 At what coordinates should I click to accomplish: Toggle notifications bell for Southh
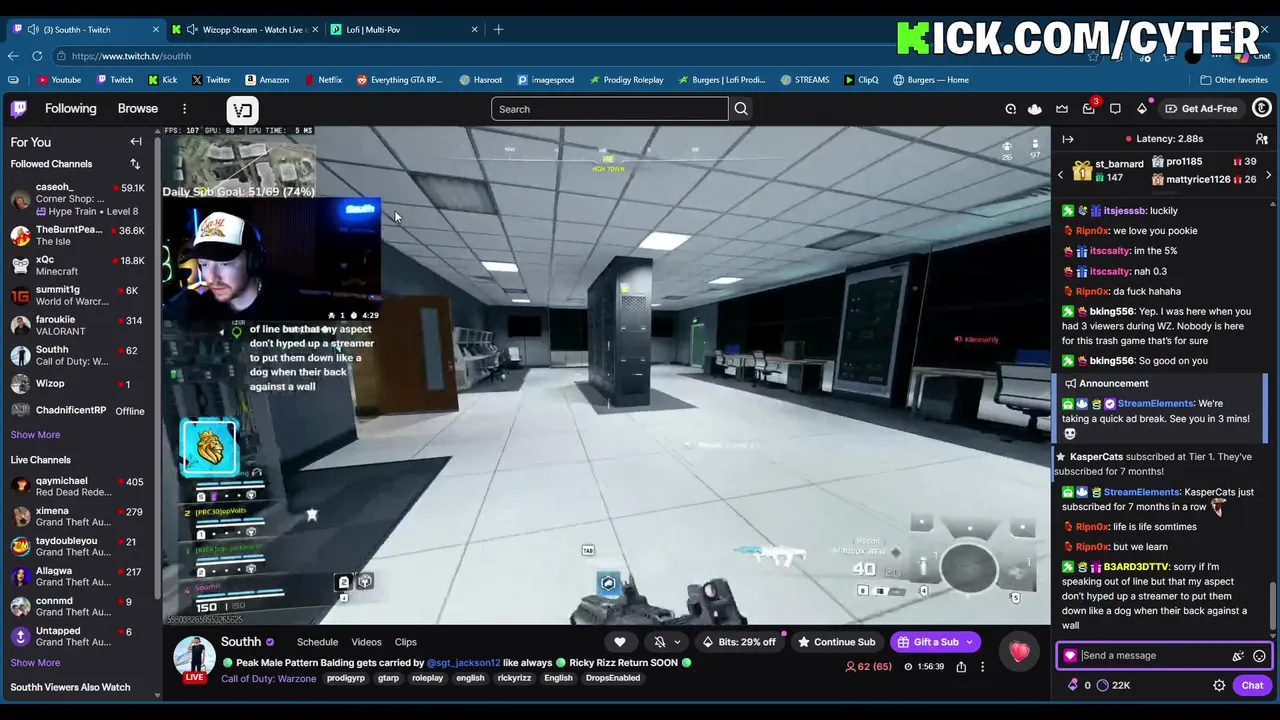click(659, 642)
